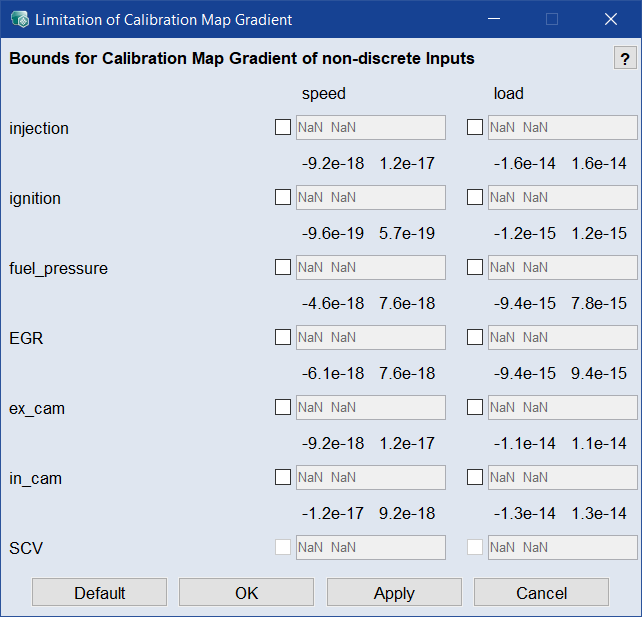Check the fuel_pressure load limit box
The width and height of the screenshot is (642, 617).
pyautogui.click(x=475, y=267)
